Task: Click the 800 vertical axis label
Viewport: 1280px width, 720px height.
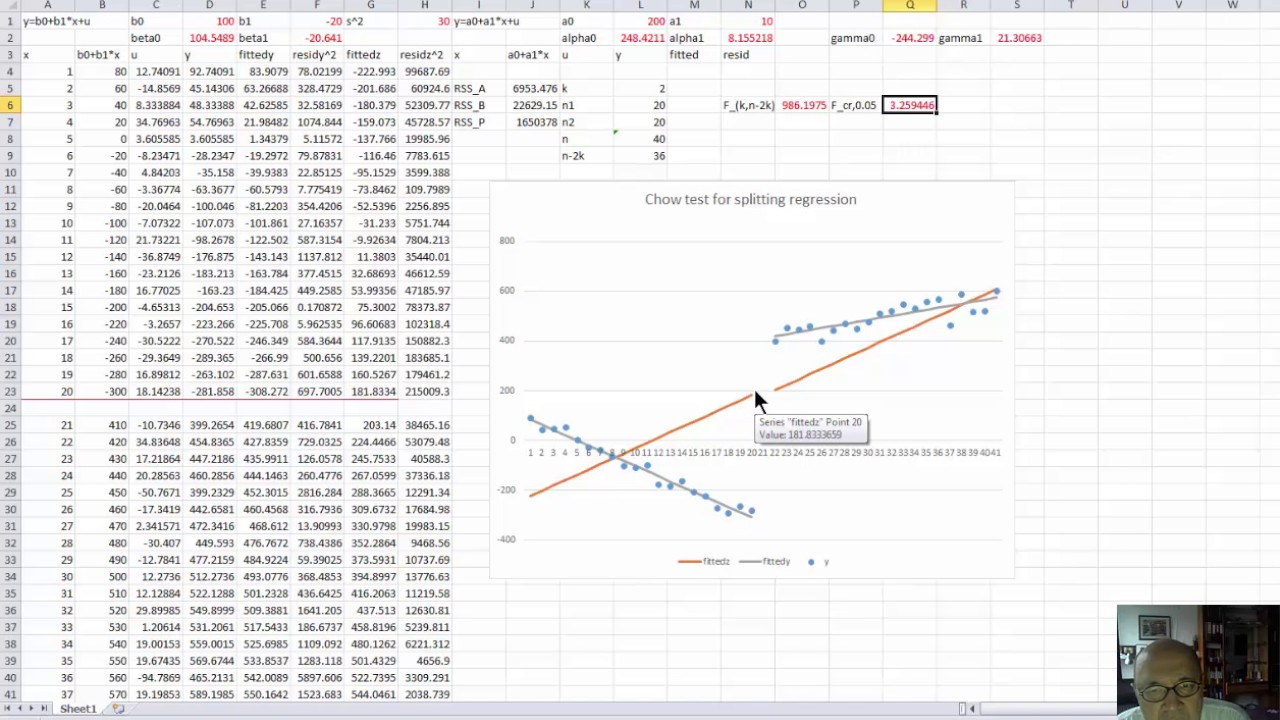Action: click(506, 240)
